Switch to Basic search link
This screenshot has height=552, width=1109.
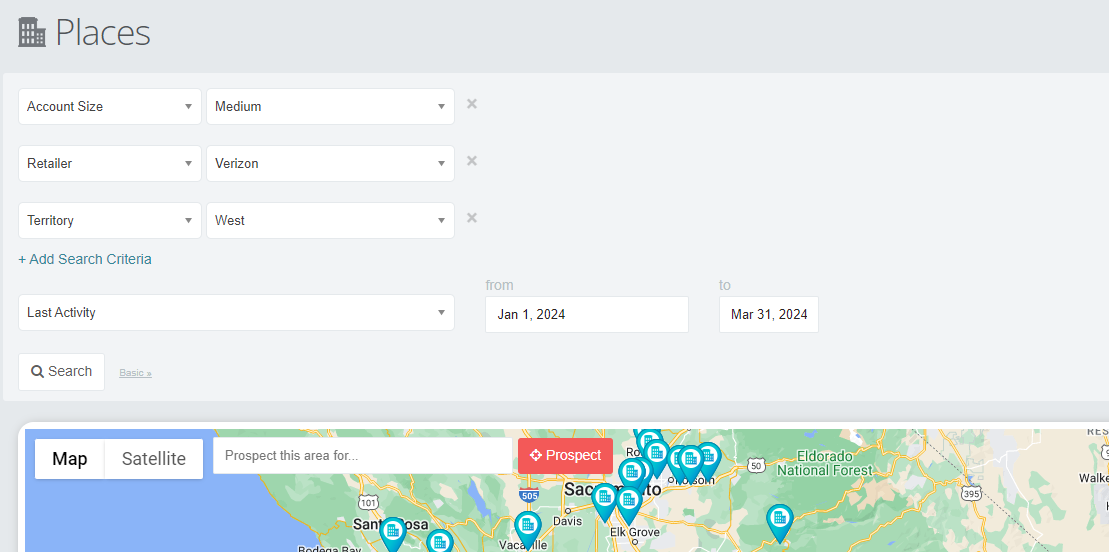135,372
